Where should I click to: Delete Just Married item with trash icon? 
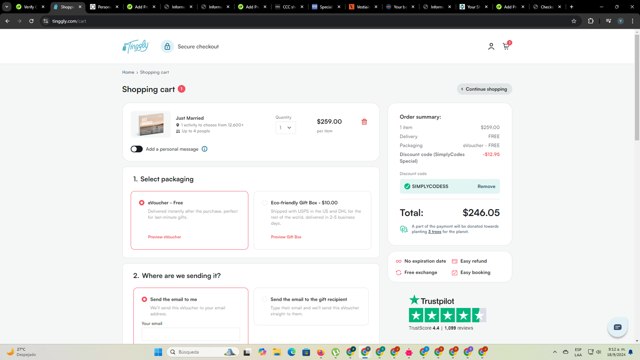(364, 122)
